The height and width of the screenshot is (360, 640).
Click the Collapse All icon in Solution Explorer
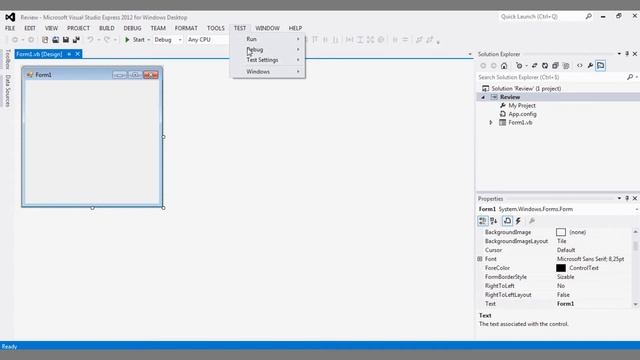coord(555,66)
